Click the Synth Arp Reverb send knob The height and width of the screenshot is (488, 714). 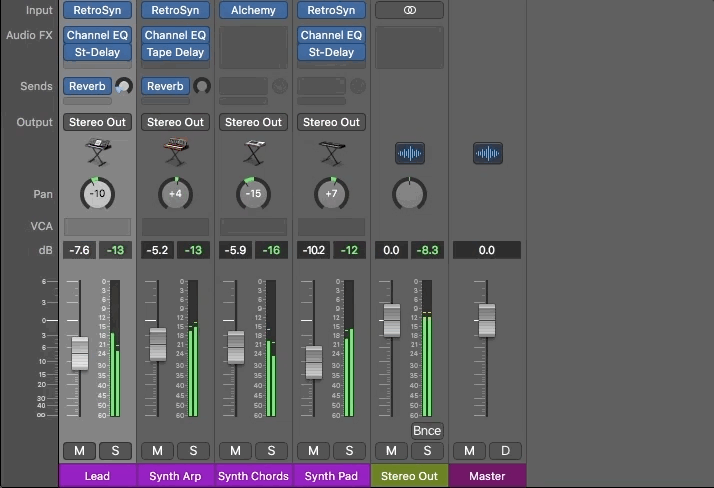point(202,86)
